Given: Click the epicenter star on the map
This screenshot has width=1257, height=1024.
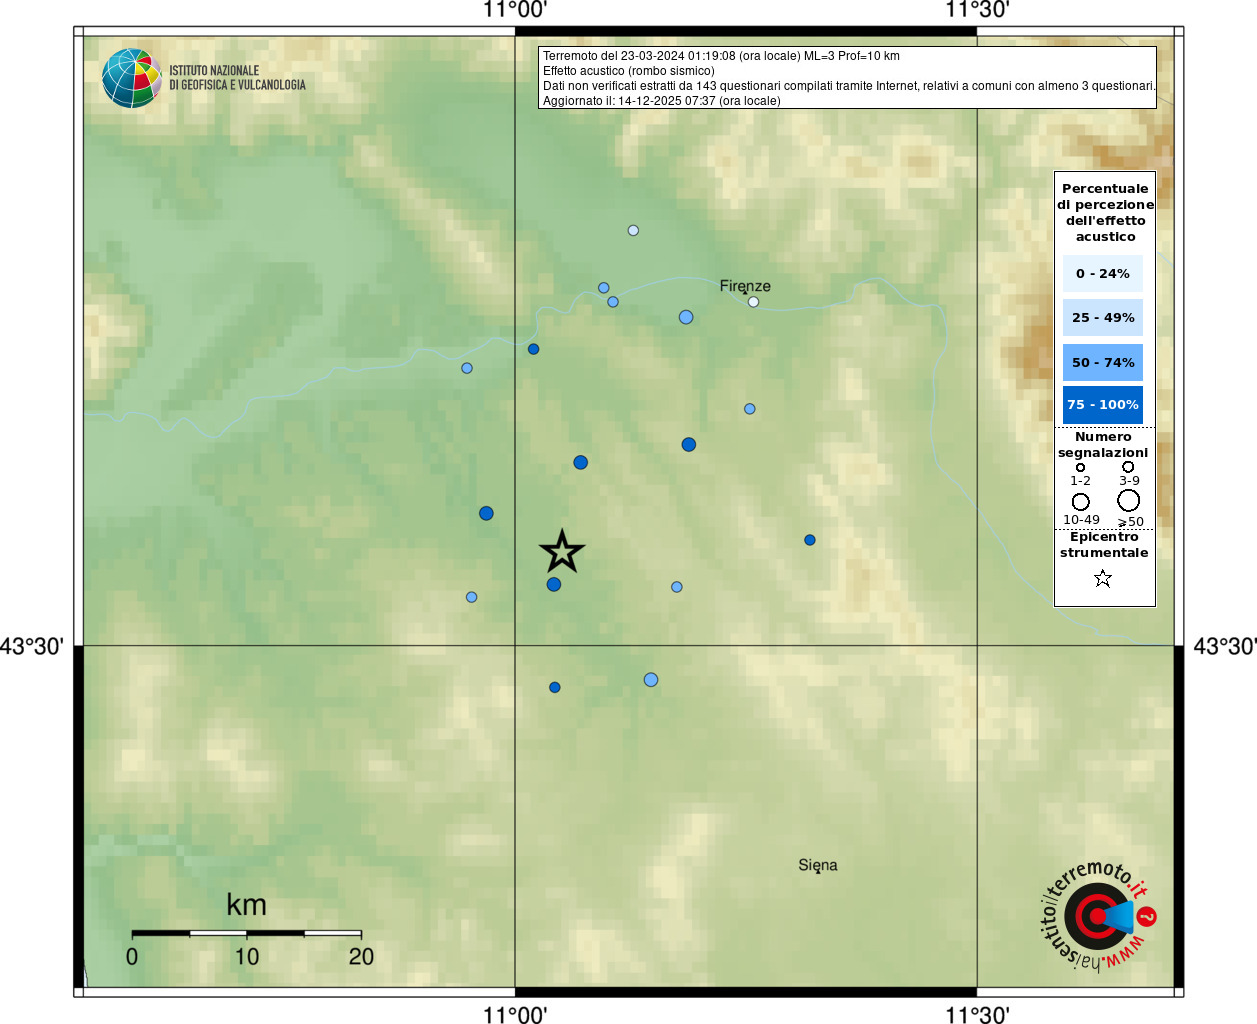Looking at the screenshot, I should [x=562, y=551].
